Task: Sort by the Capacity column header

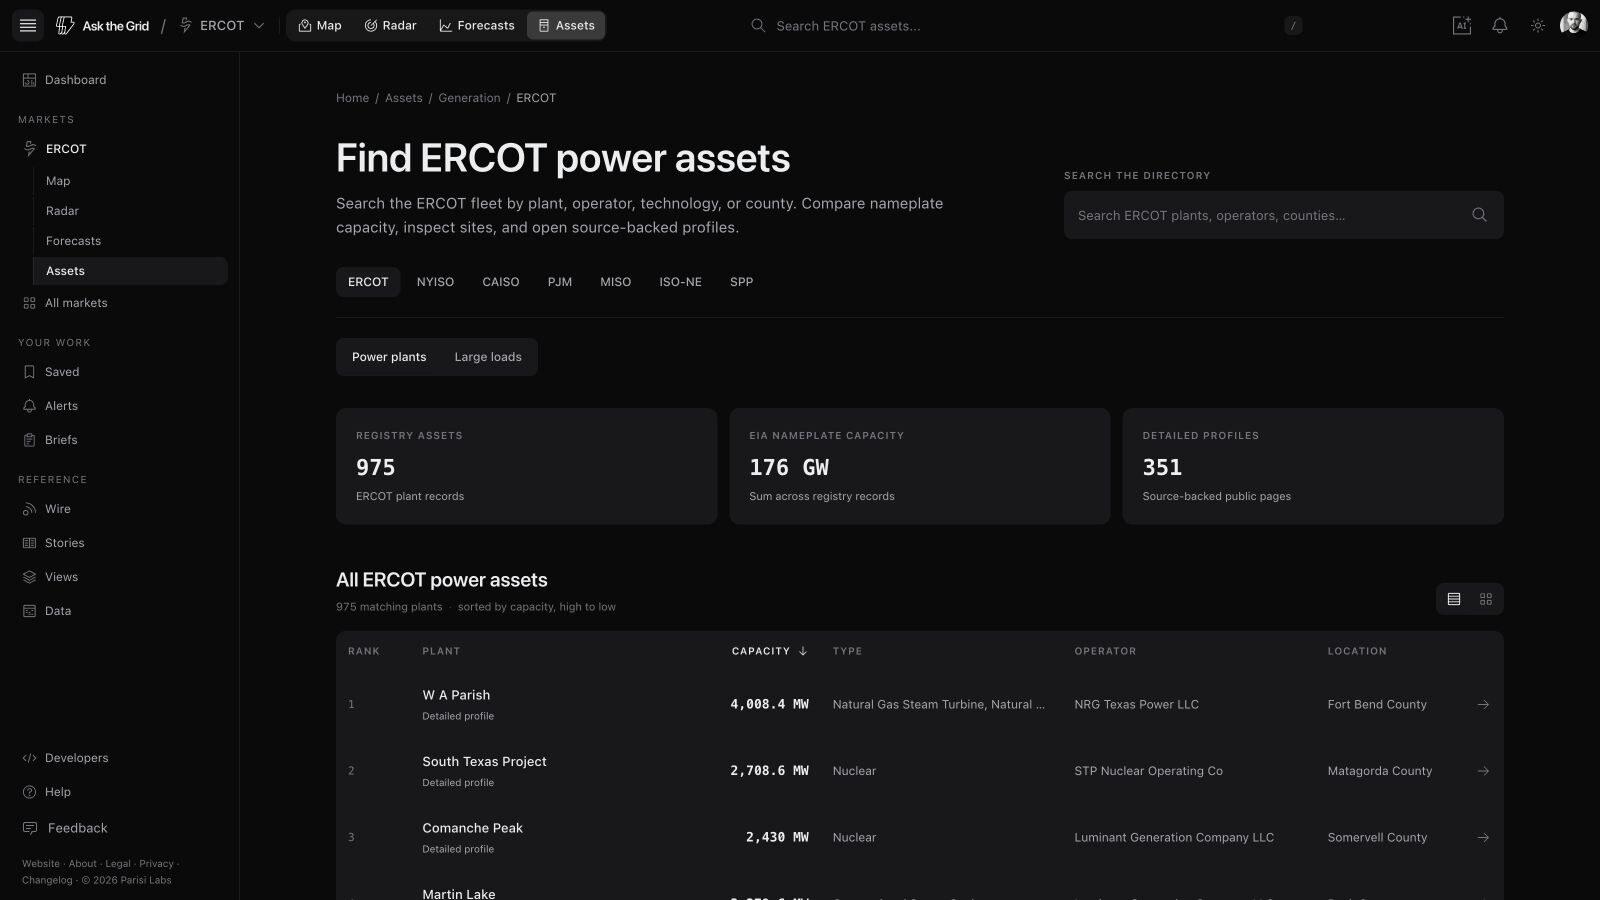Action: tap(769, 651)
